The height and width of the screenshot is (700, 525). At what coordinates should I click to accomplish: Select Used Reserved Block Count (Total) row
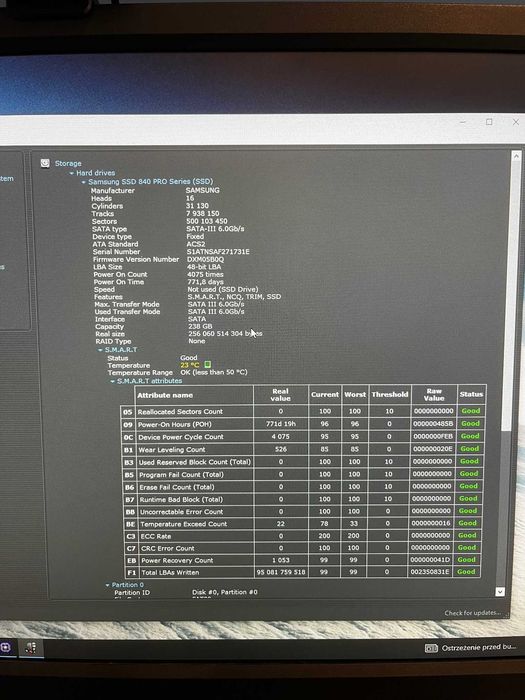point(302,462)
